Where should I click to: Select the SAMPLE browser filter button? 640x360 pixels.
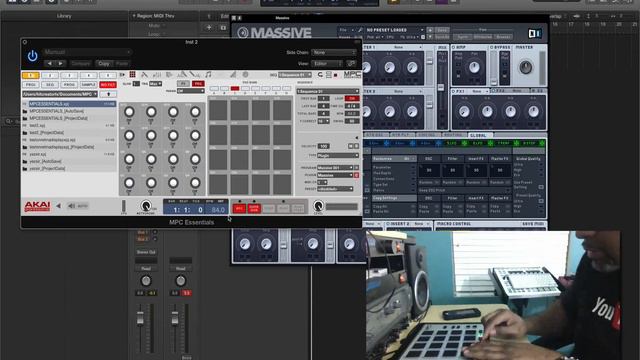click(89, 84)
